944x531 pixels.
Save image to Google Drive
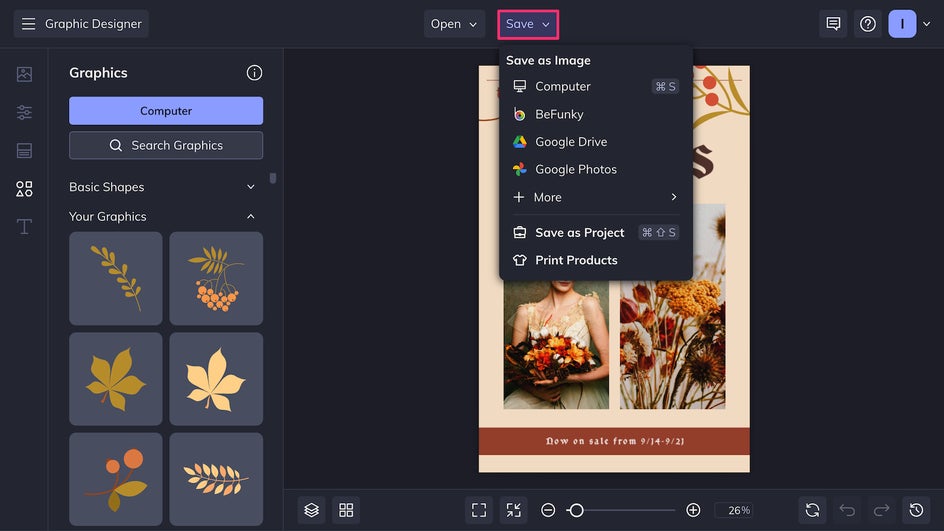(x=595, y=141)
